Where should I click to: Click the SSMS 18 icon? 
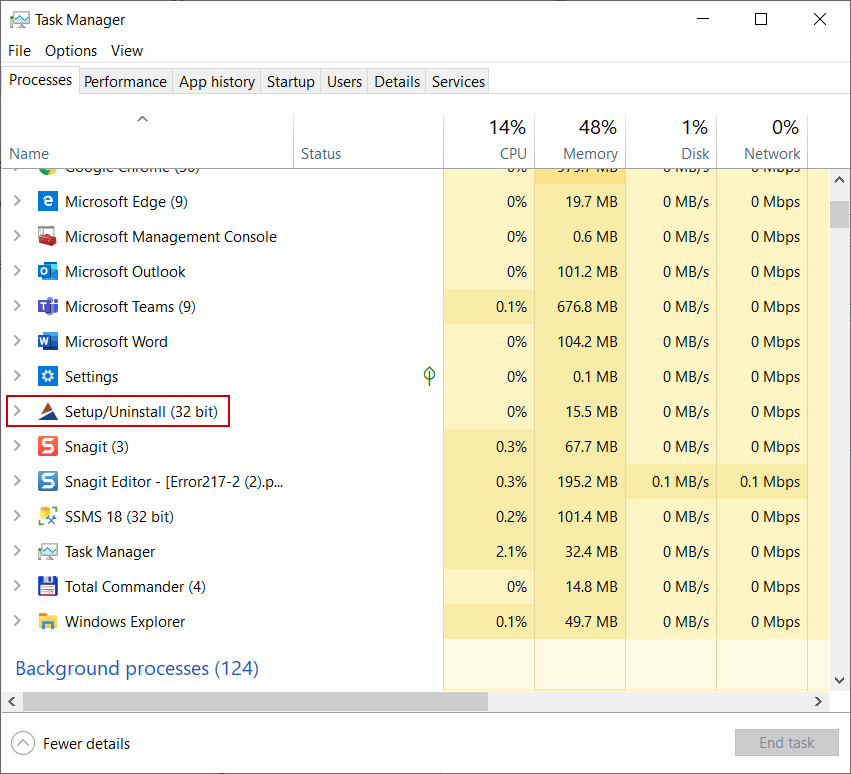48,516
